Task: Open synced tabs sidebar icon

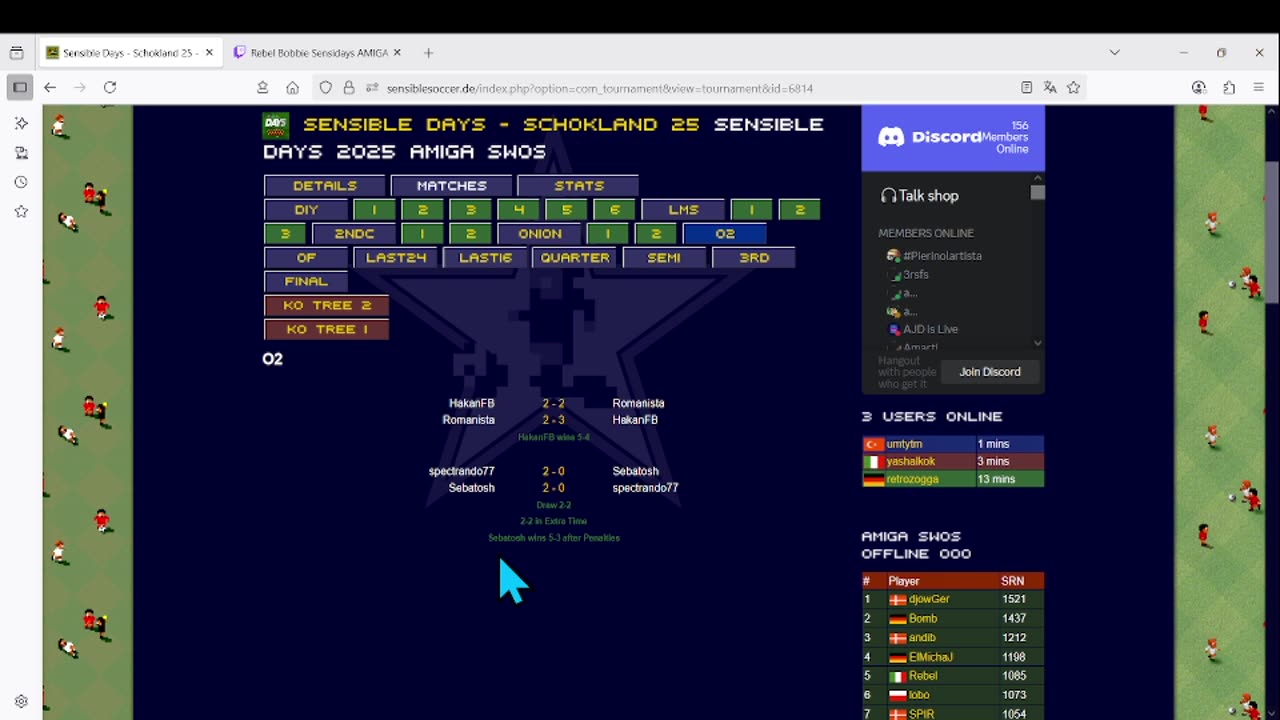Action: click(21, 153)
